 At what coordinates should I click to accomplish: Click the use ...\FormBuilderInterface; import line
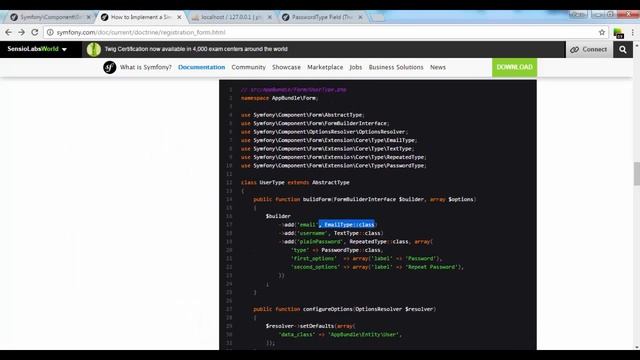[315, 123]
